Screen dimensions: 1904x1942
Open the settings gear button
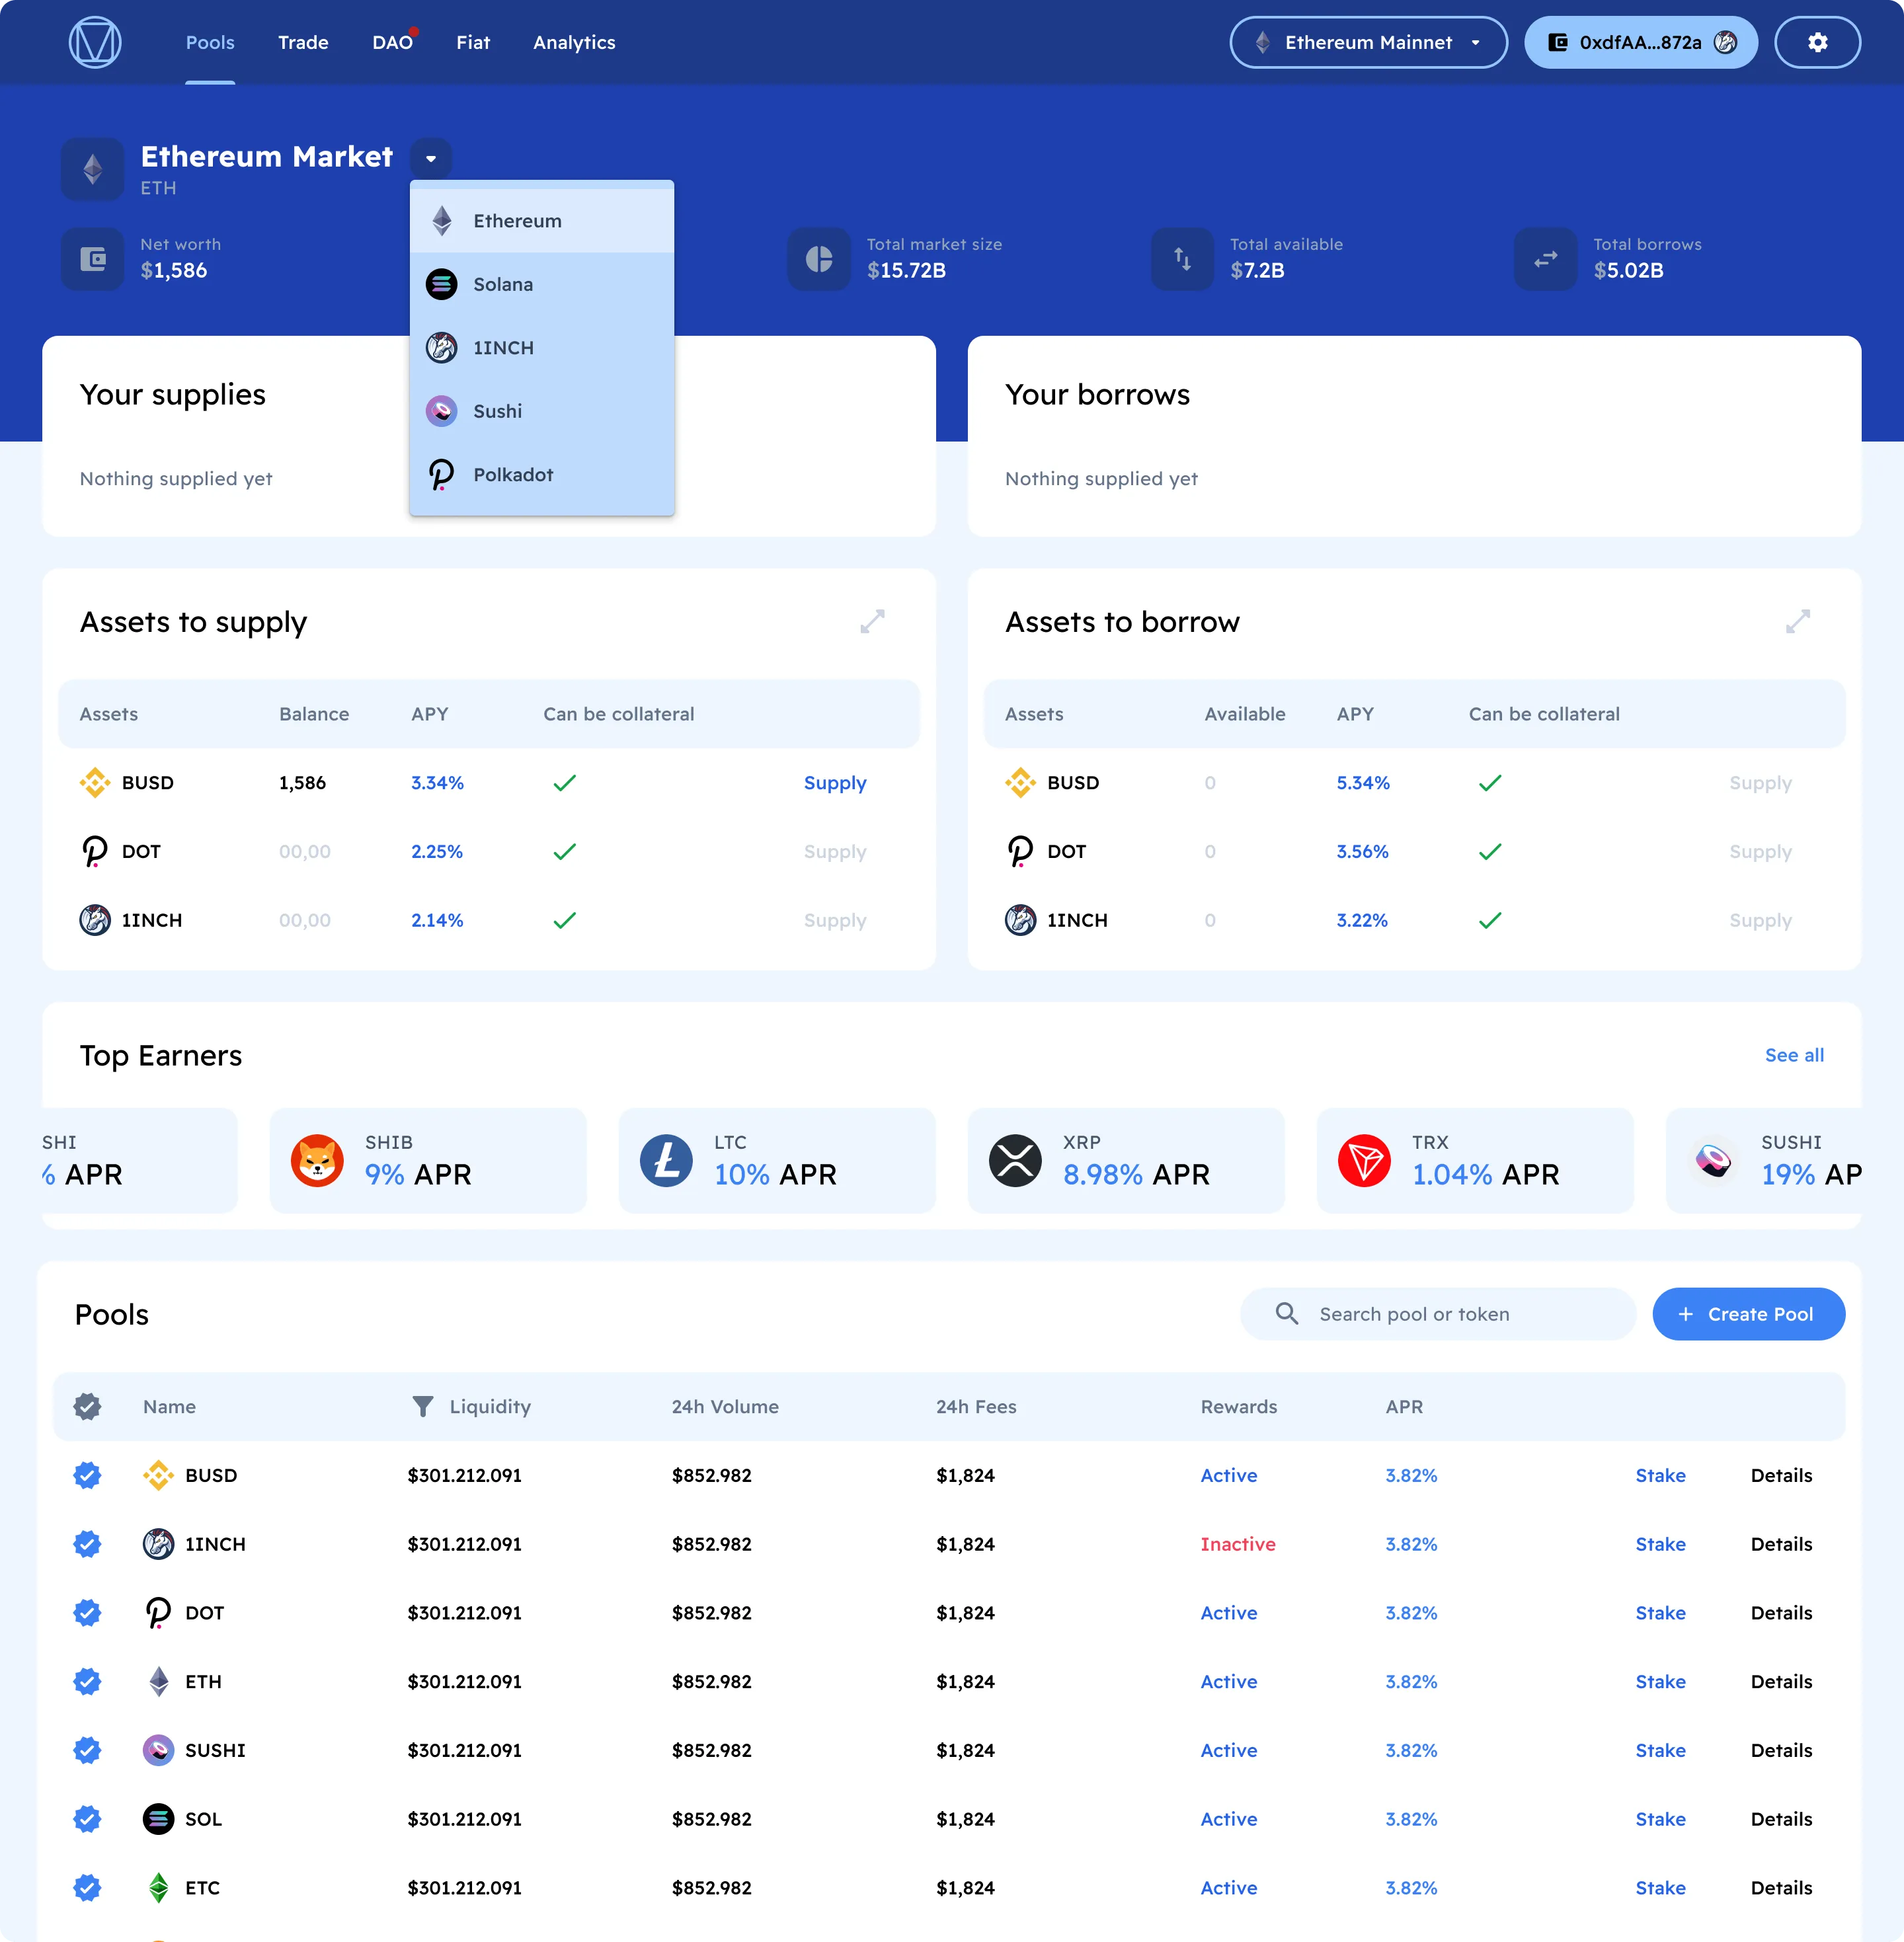(x=1817, y=42)
